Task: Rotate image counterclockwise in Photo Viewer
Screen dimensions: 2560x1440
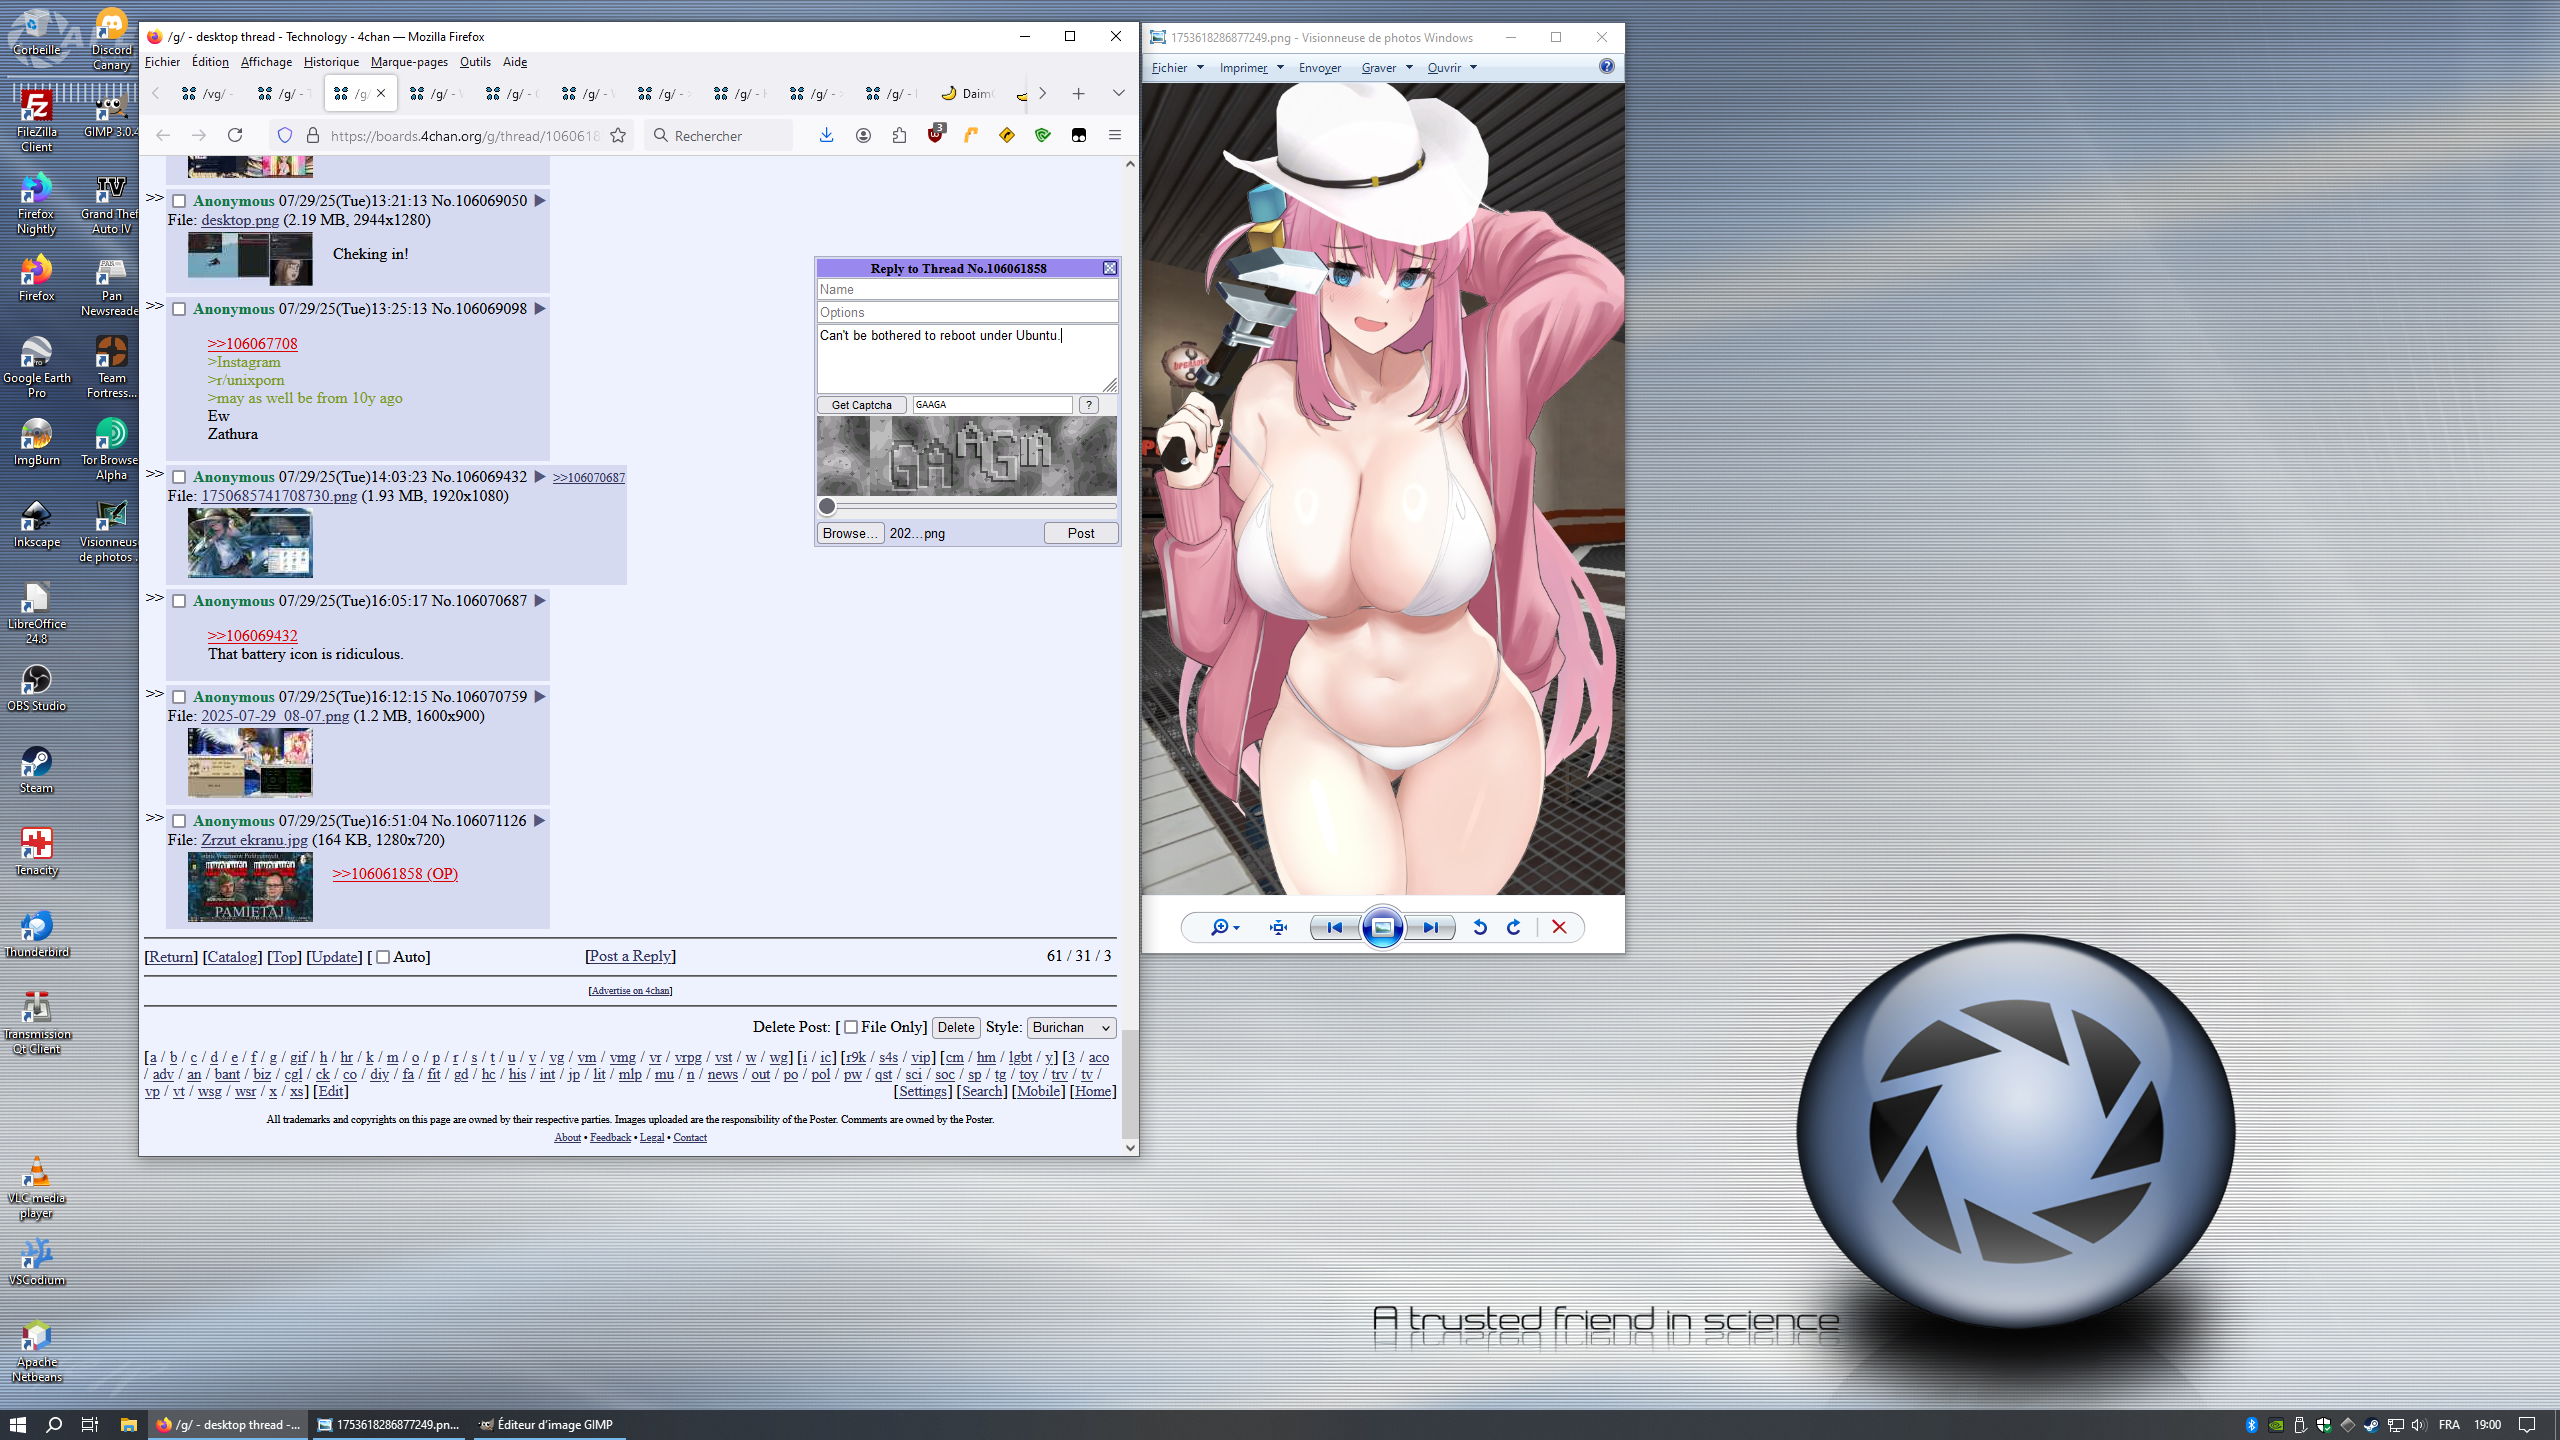Action: click(x=1480, y=927)
